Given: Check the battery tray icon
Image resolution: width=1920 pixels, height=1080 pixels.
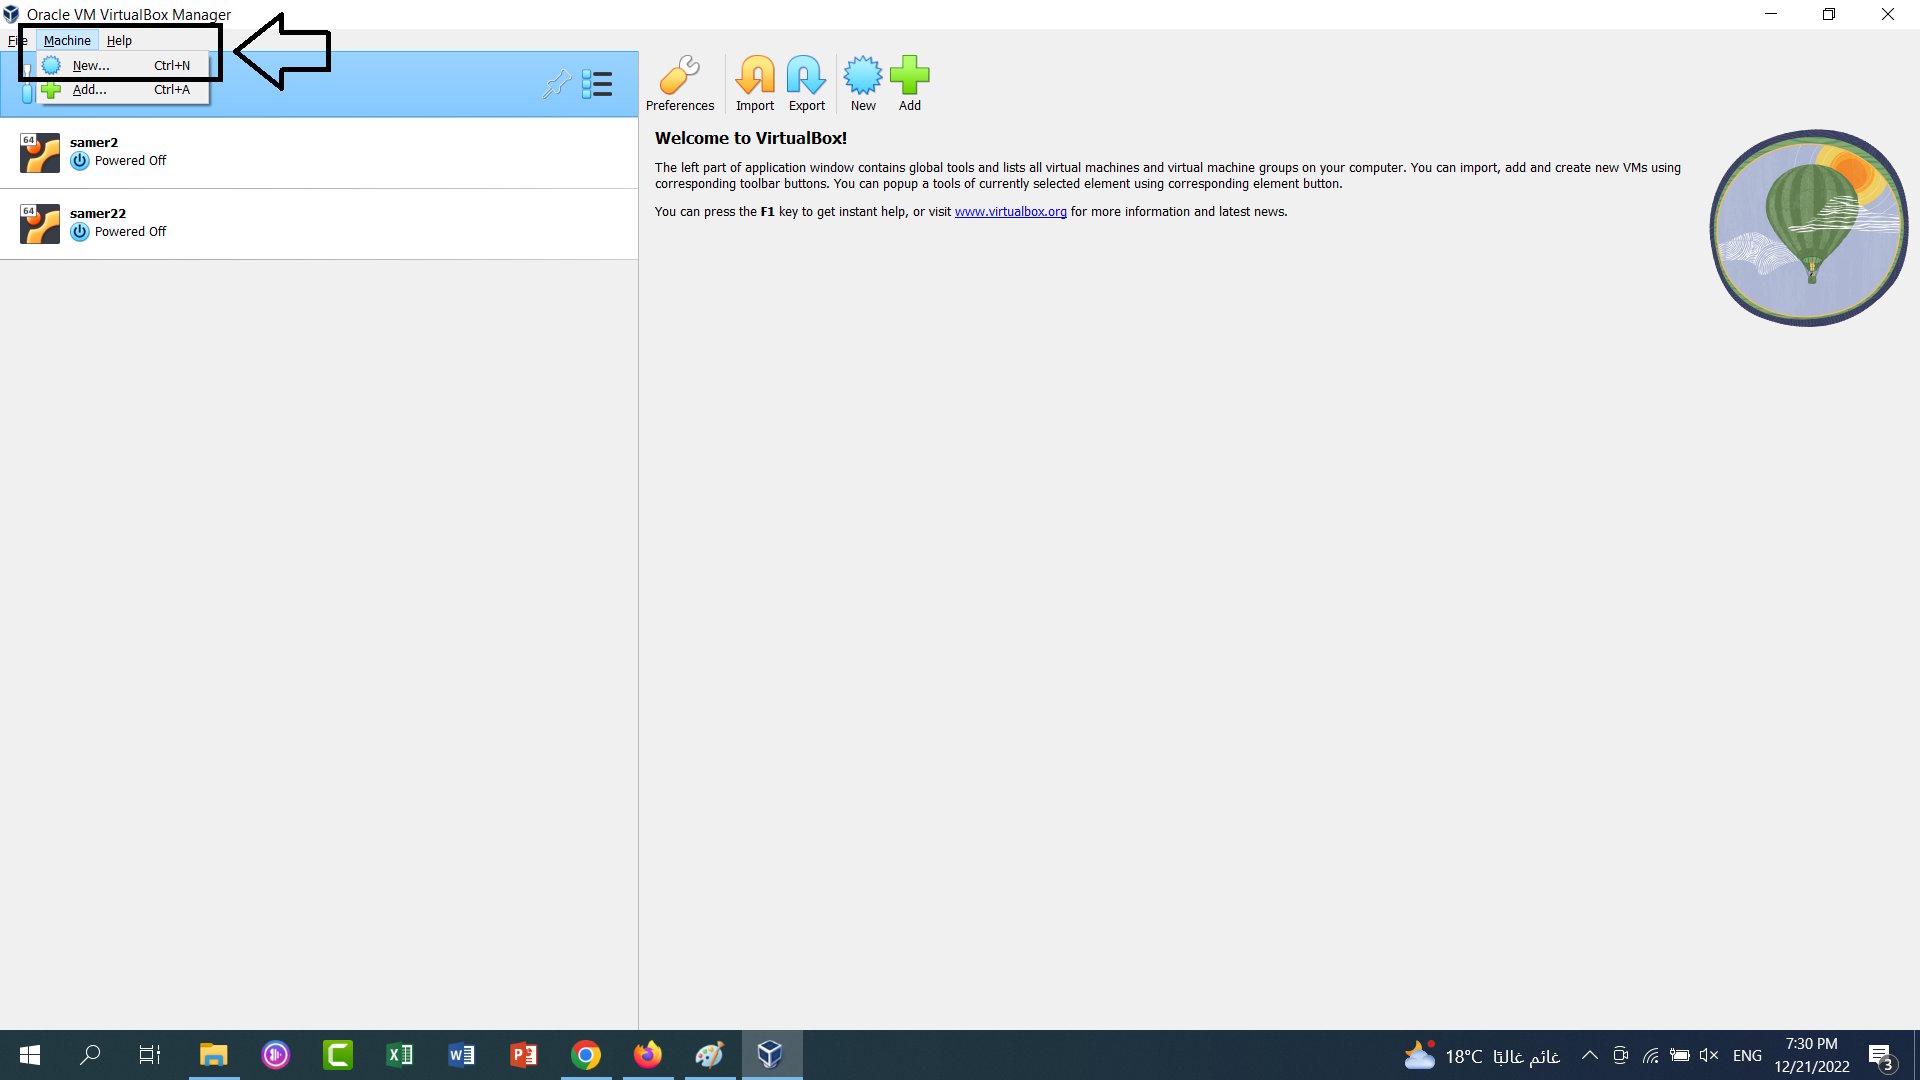Looking at the screenshot, I should click(x=1680, y=1055).
